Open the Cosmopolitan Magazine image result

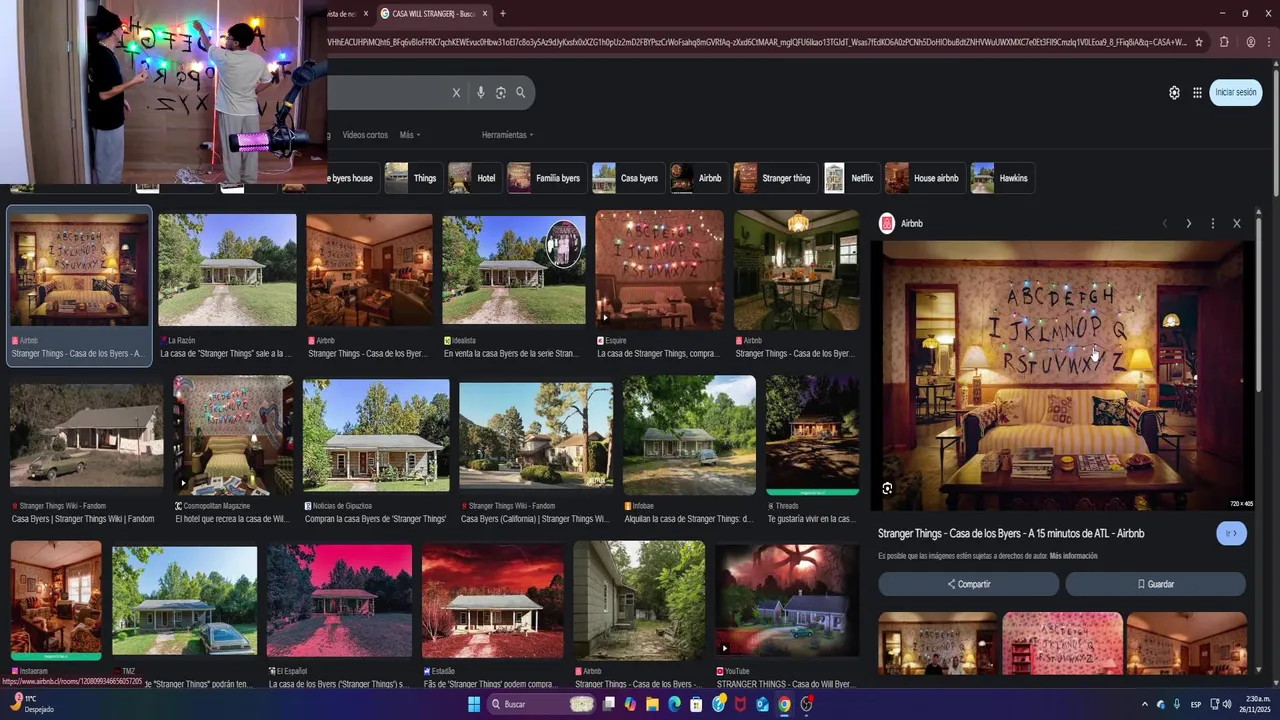coord(233,435)
